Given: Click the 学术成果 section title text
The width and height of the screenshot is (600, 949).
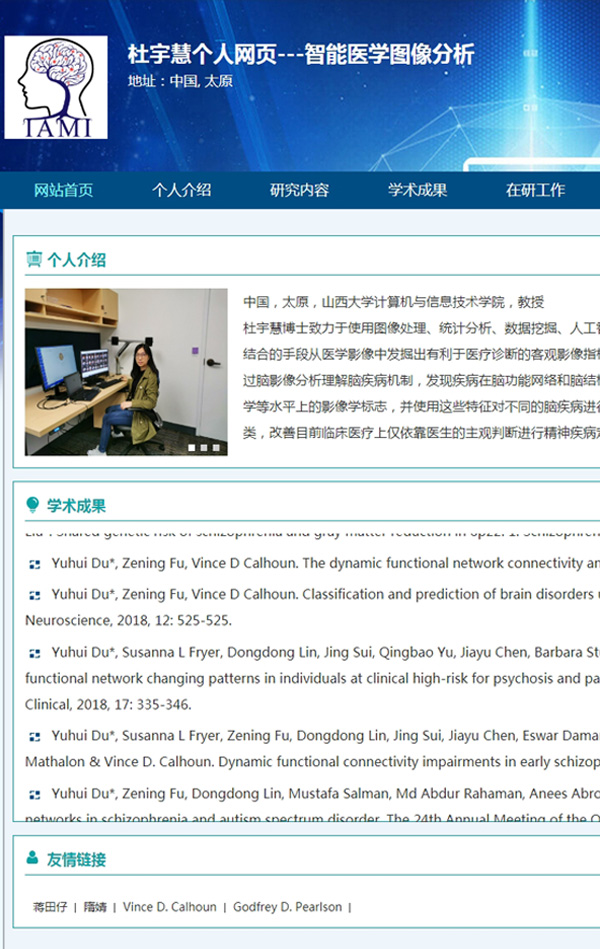Looking at the screenshot, I should [x=76, y=505].
